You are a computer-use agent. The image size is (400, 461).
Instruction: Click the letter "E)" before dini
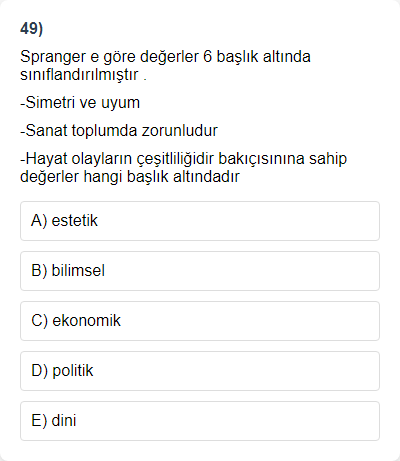click(x=39, y=421)
